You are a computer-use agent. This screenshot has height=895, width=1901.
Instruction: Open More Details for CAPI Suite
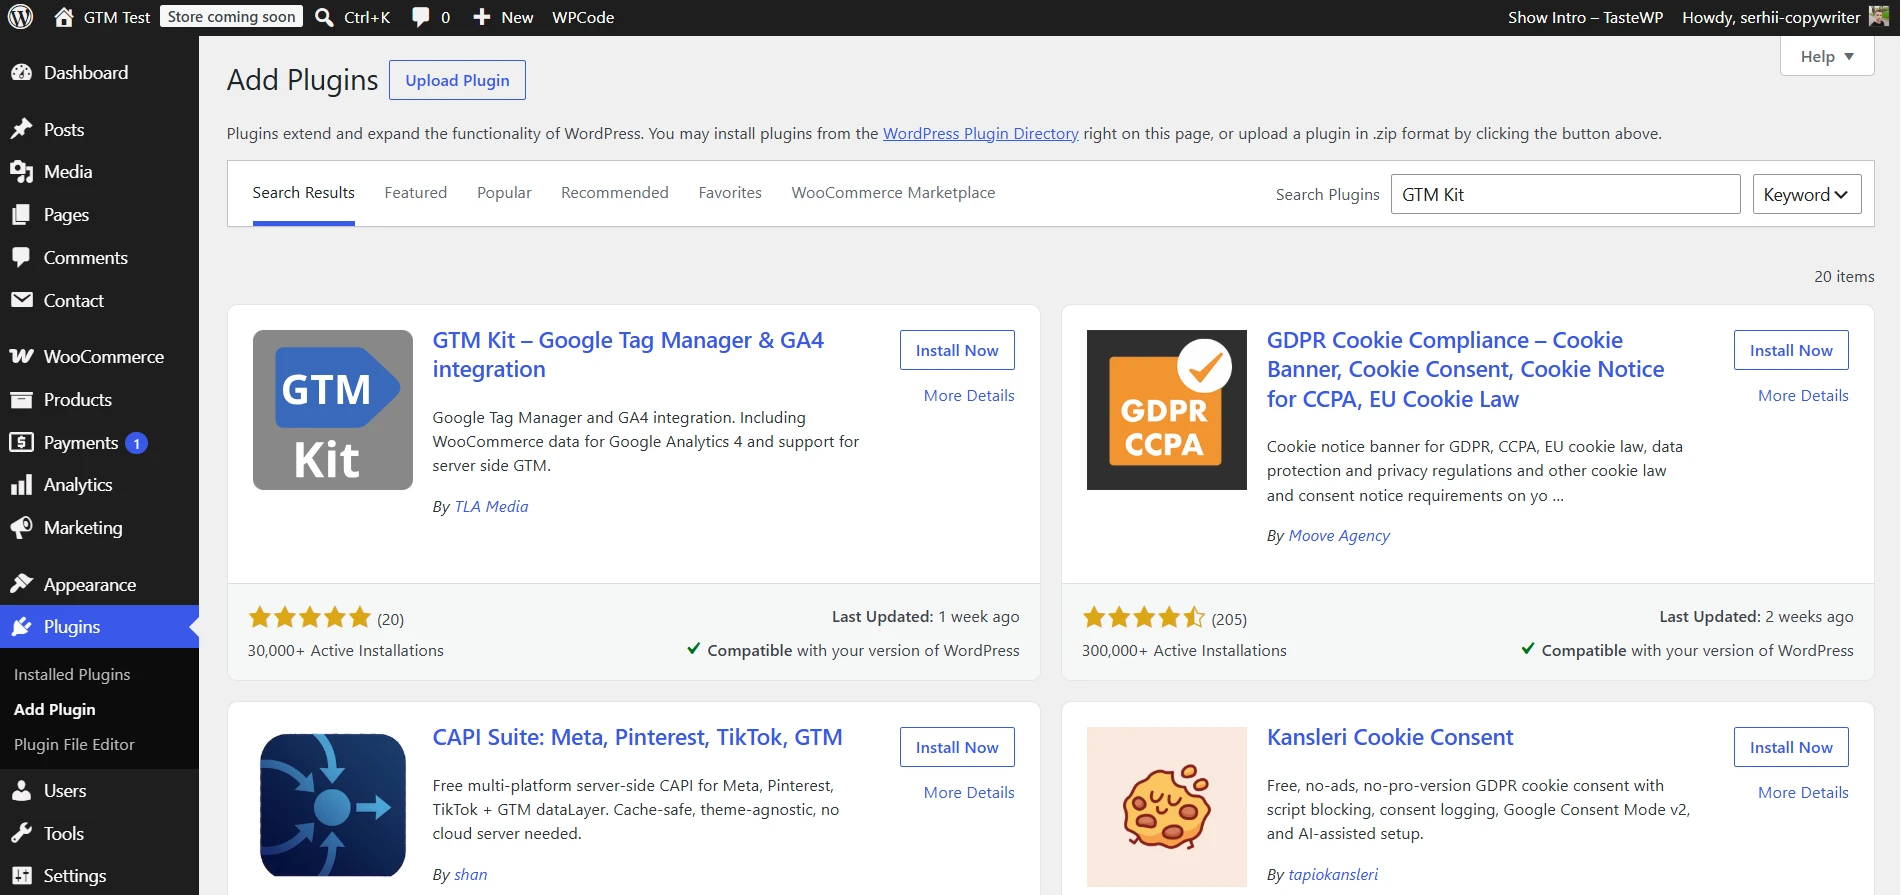point(969,793)
